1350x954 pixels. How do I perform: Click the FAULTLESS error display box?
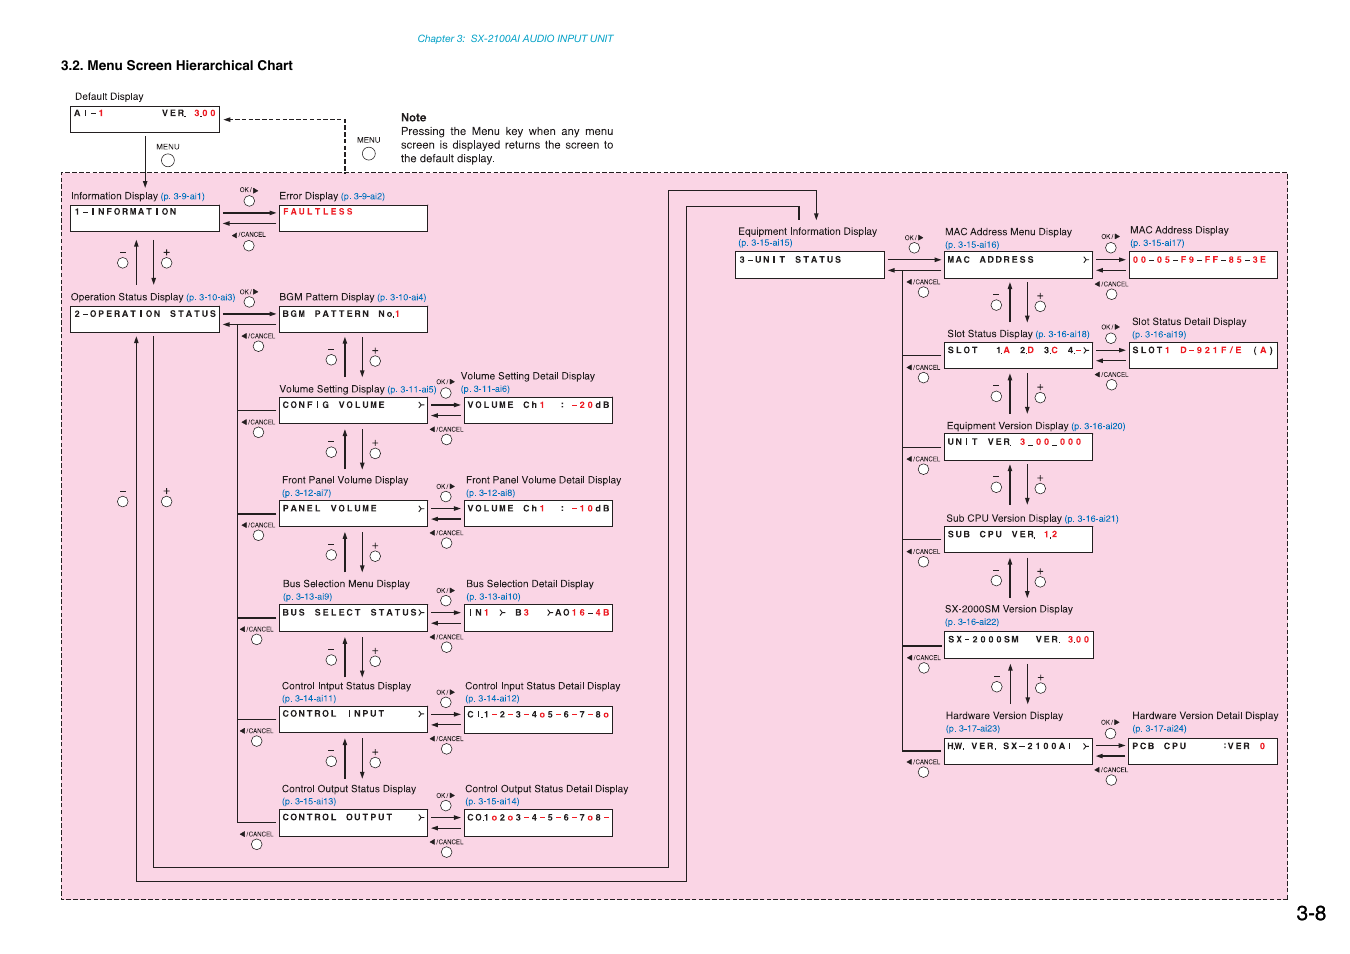coord(353,218)
